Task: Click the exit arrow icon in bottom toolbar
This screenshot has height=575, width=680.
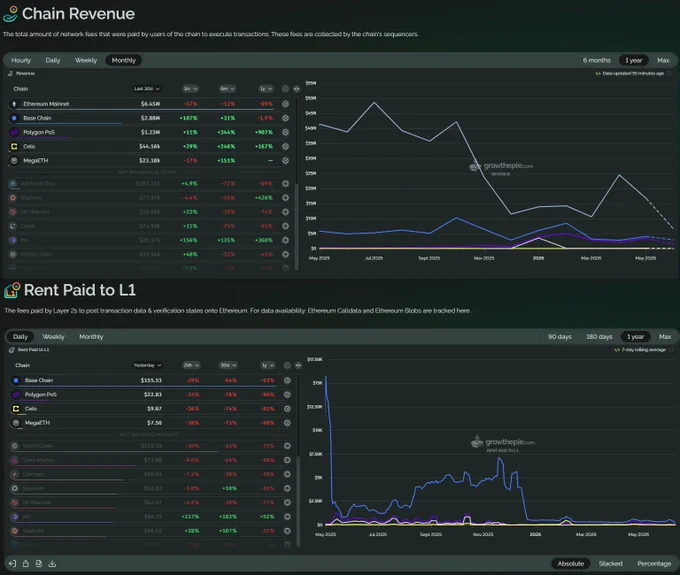Action: [12, 563]
